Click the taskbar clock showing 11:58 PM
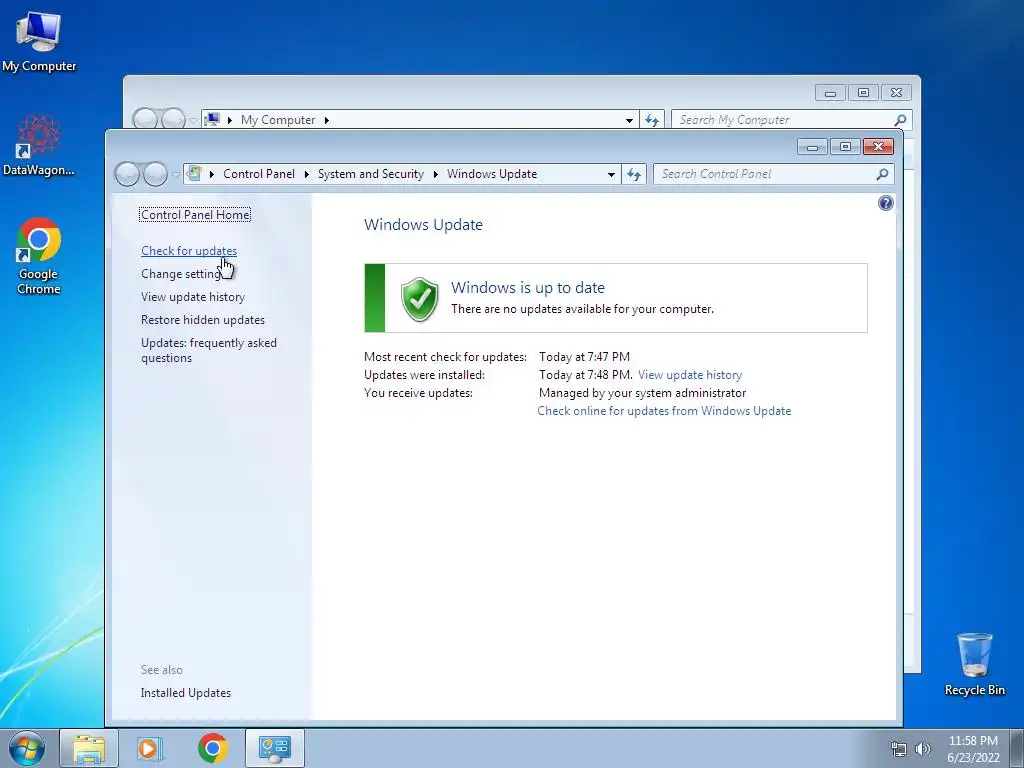The width and height of the screenshot is (1024, 768). pyautogui.click(x=973, y=749)
